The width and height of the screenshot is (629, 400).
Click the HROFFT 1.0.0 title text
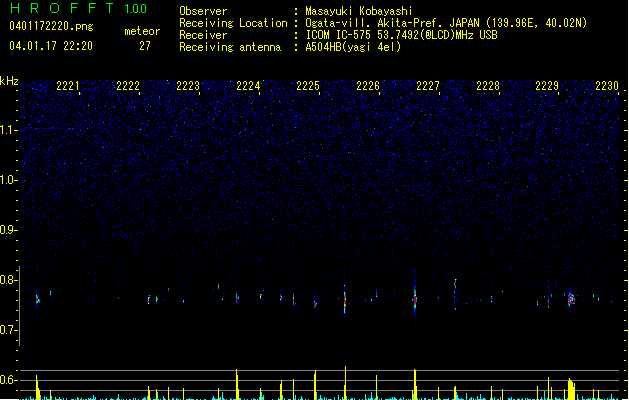point(79,8)
